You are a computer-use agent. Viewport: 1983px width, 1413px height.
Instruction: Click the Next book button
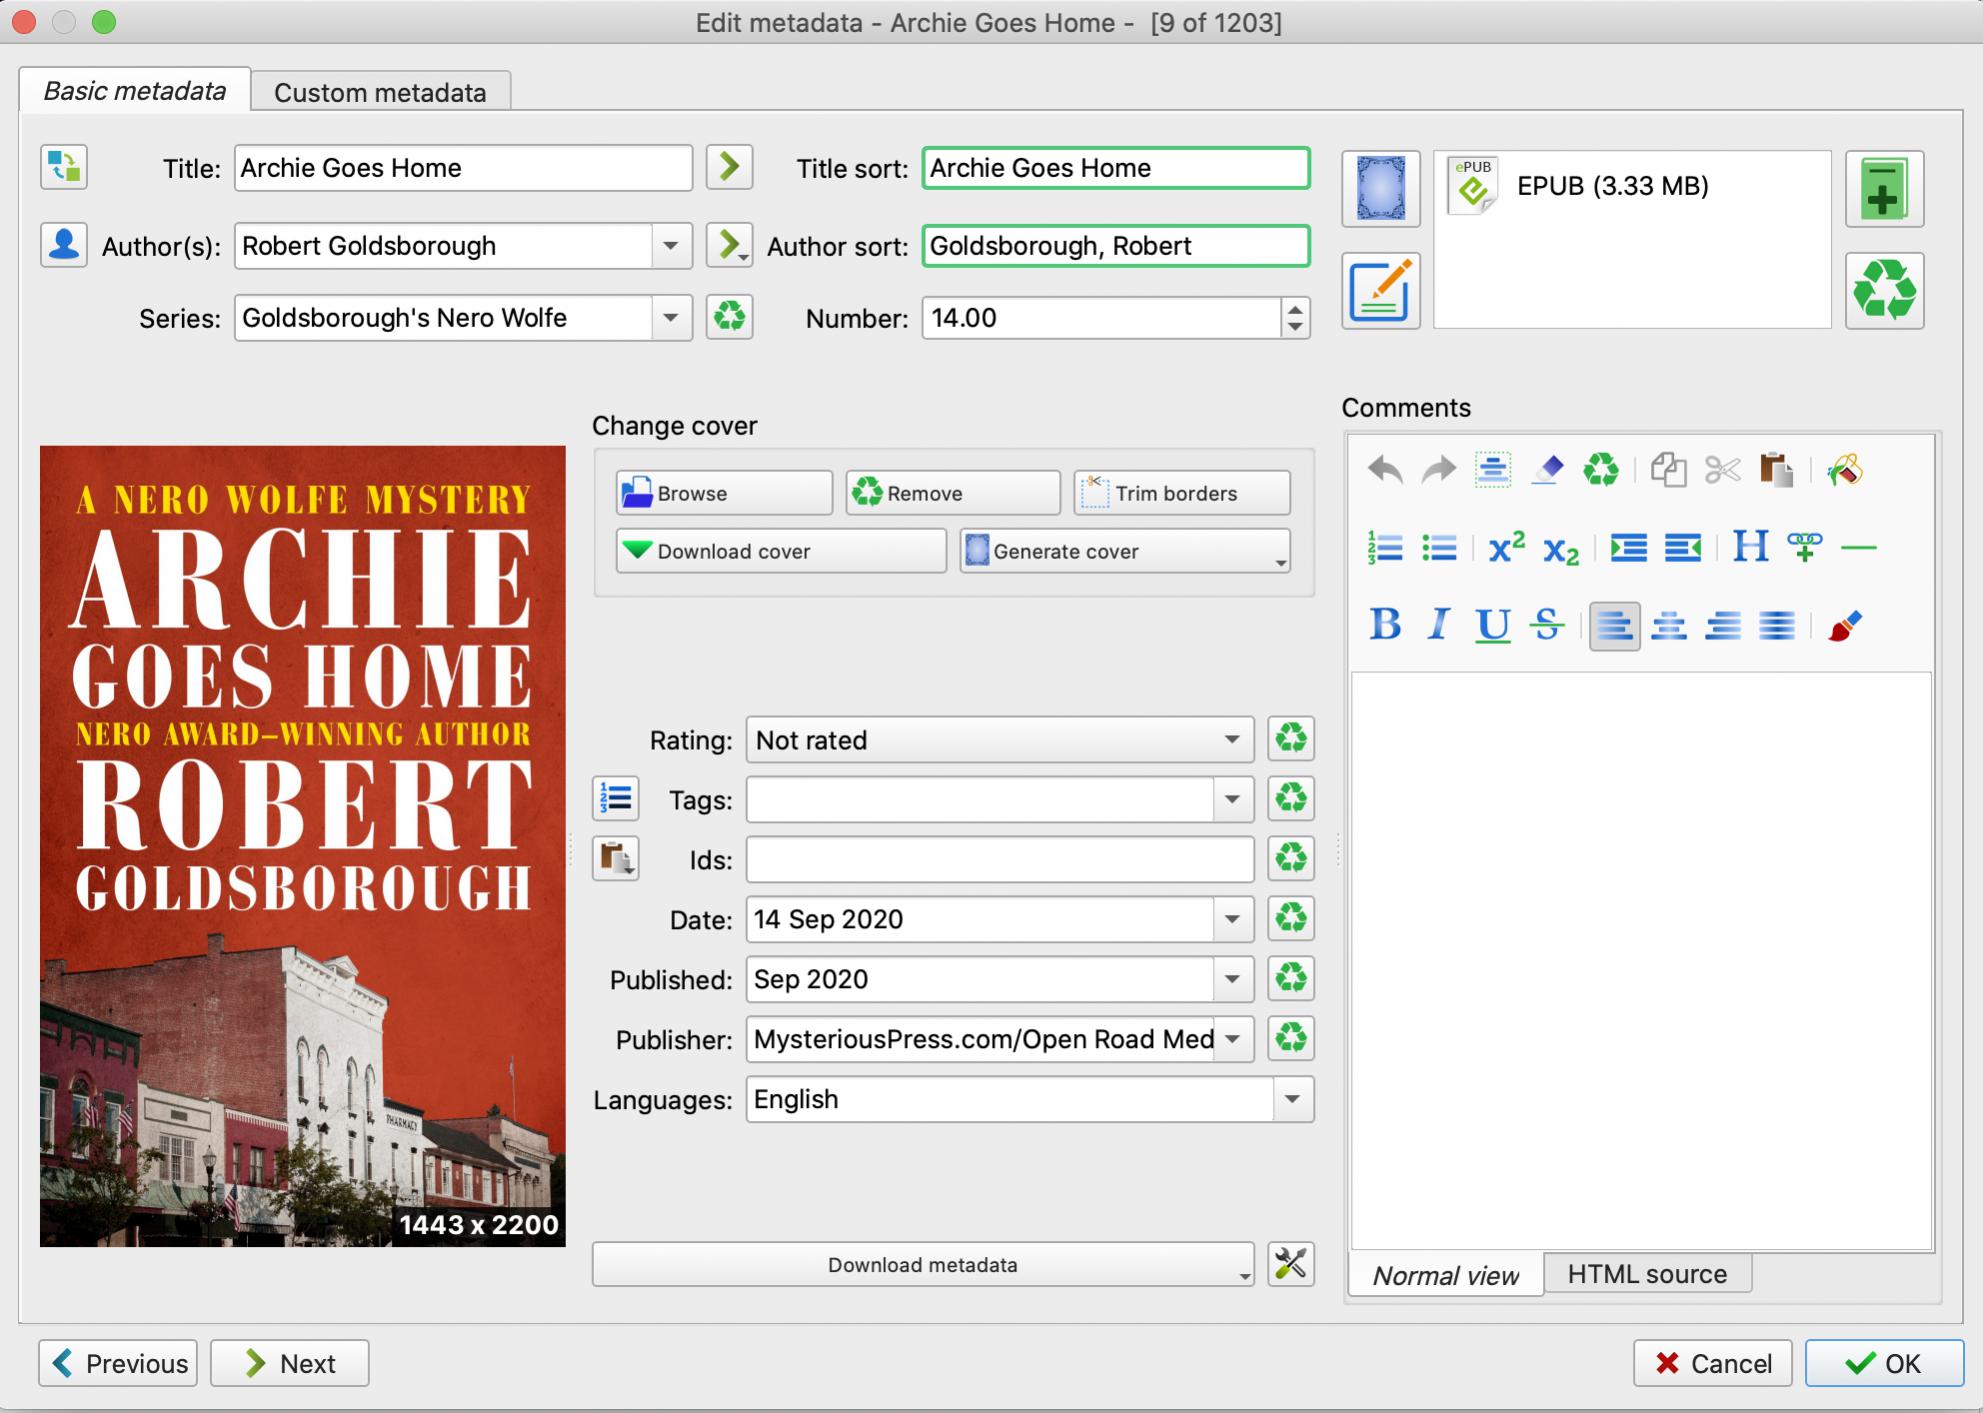pos(290,1363)
